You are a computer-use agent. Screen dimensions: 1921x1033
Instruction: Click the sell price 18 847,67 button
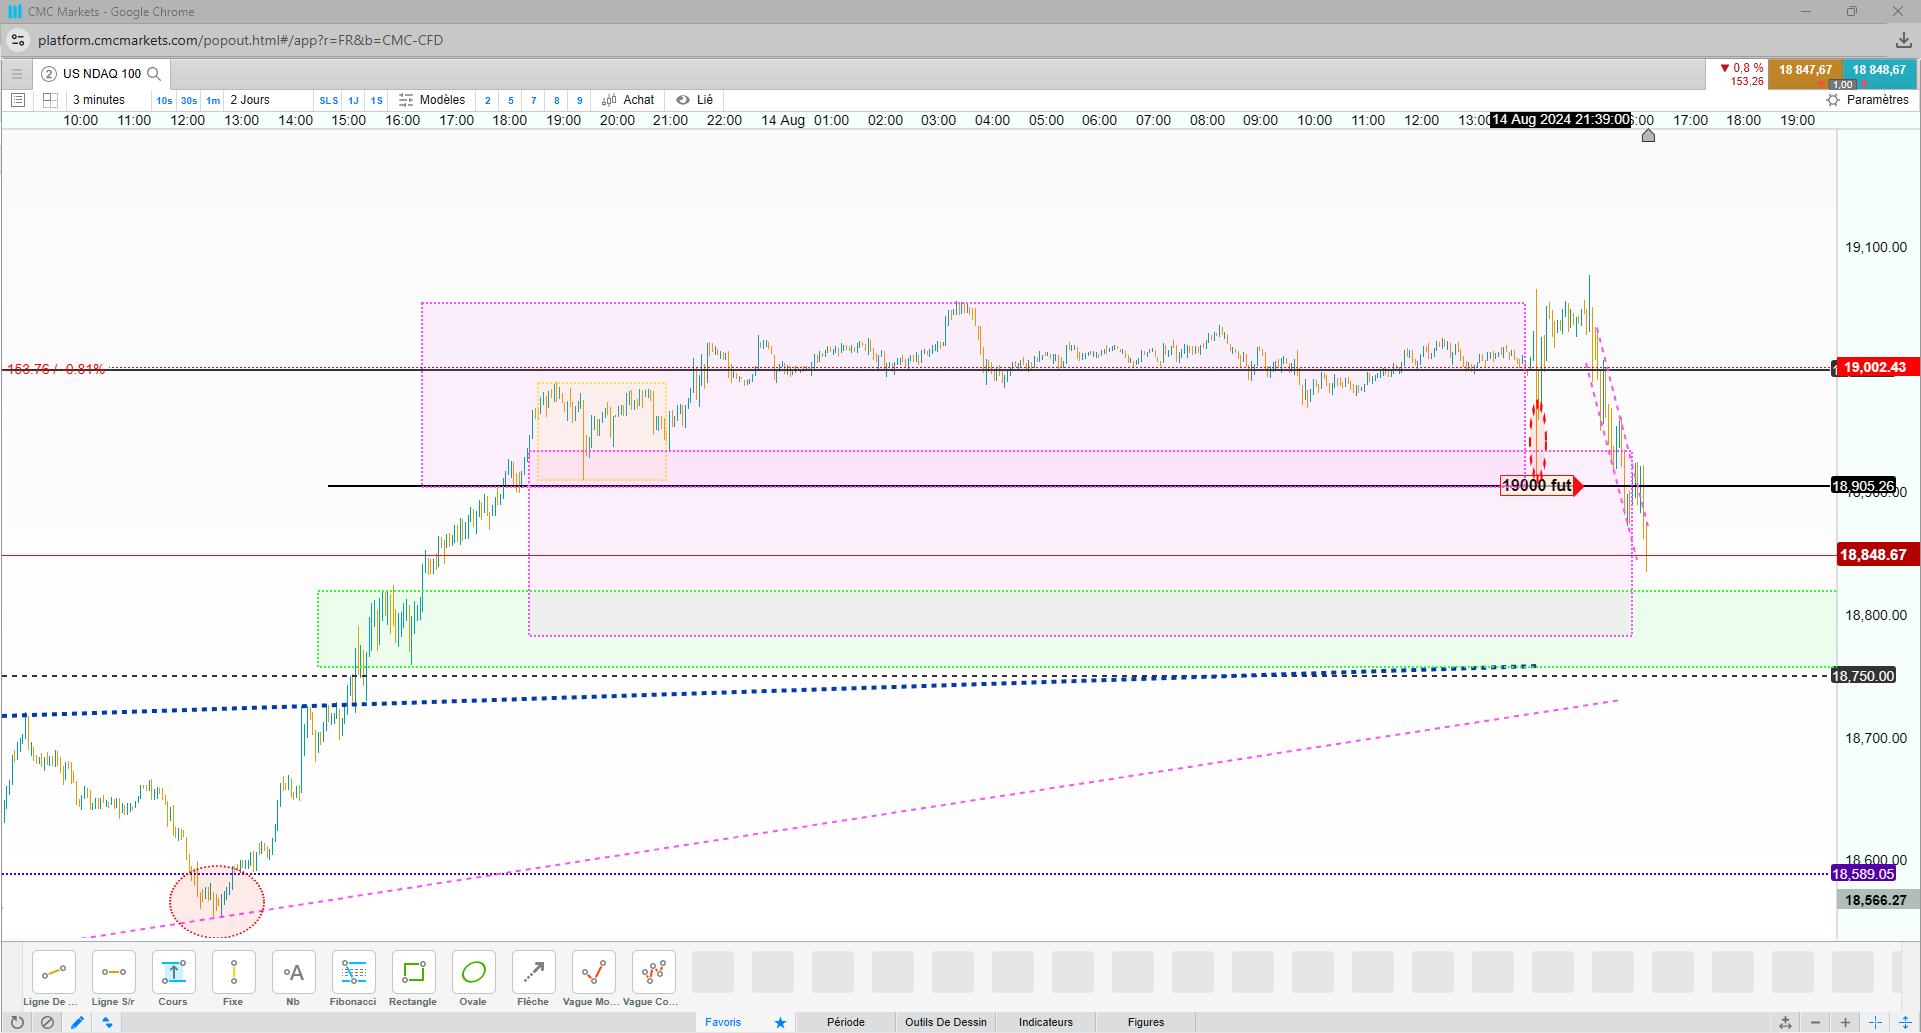click(1805, 73)
